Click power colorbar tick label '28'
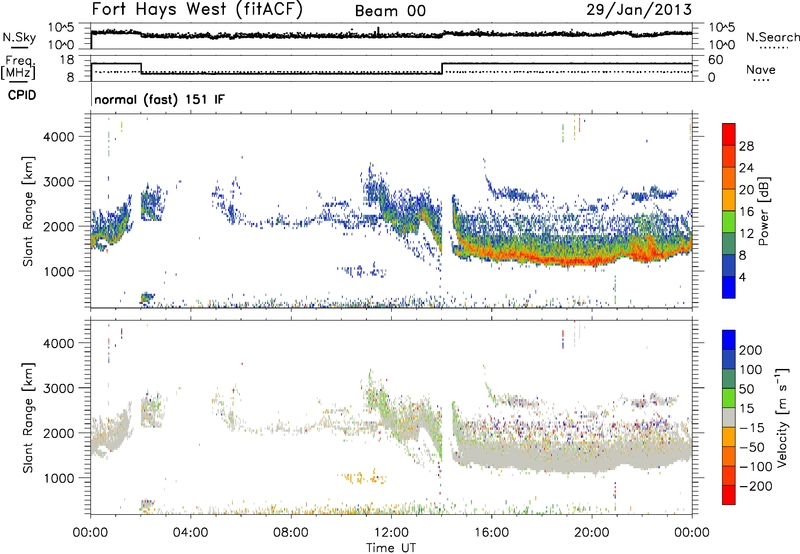Image resolution: width=800 pixels, height=554 pixels. 746,146
